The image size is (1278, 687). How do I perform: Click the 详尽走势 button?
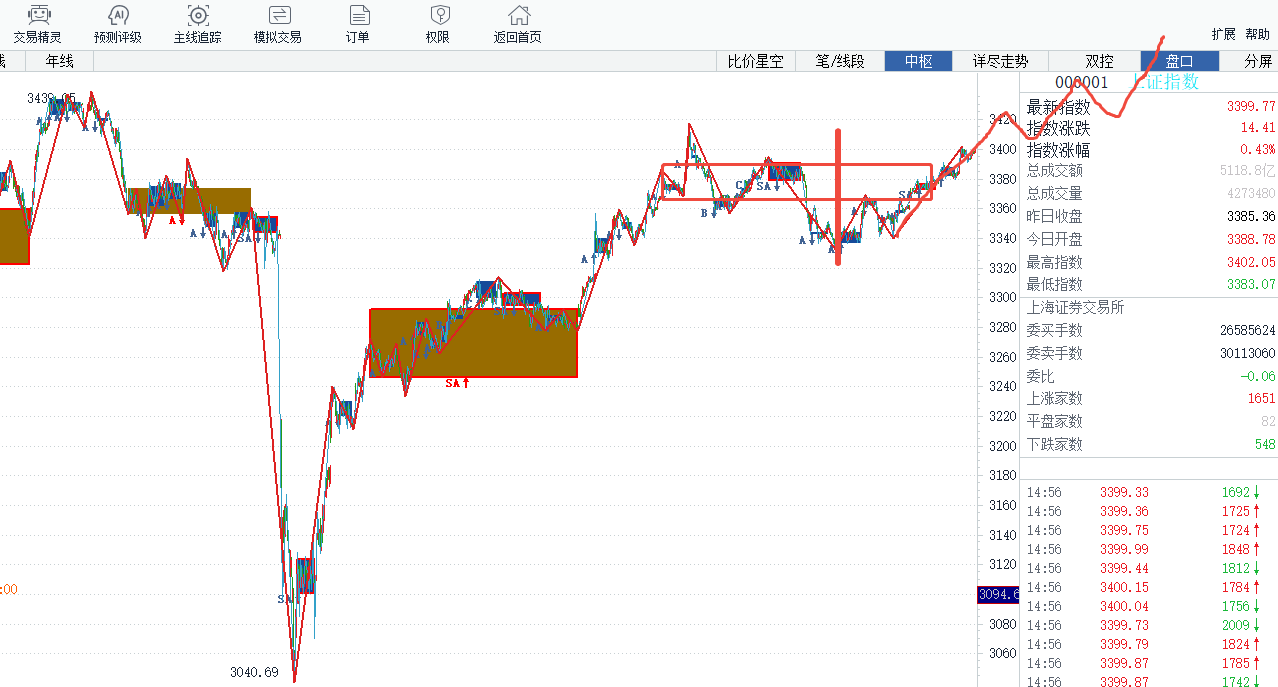tap(1000, 61)
